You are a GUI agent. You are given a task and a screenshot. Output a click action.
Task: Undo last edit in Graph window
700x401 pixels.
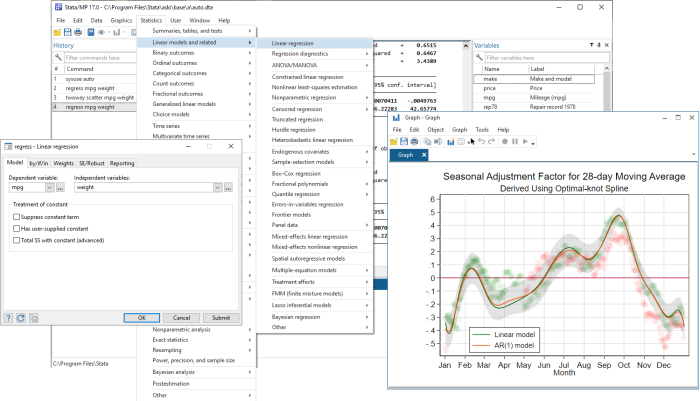(481, 142)
